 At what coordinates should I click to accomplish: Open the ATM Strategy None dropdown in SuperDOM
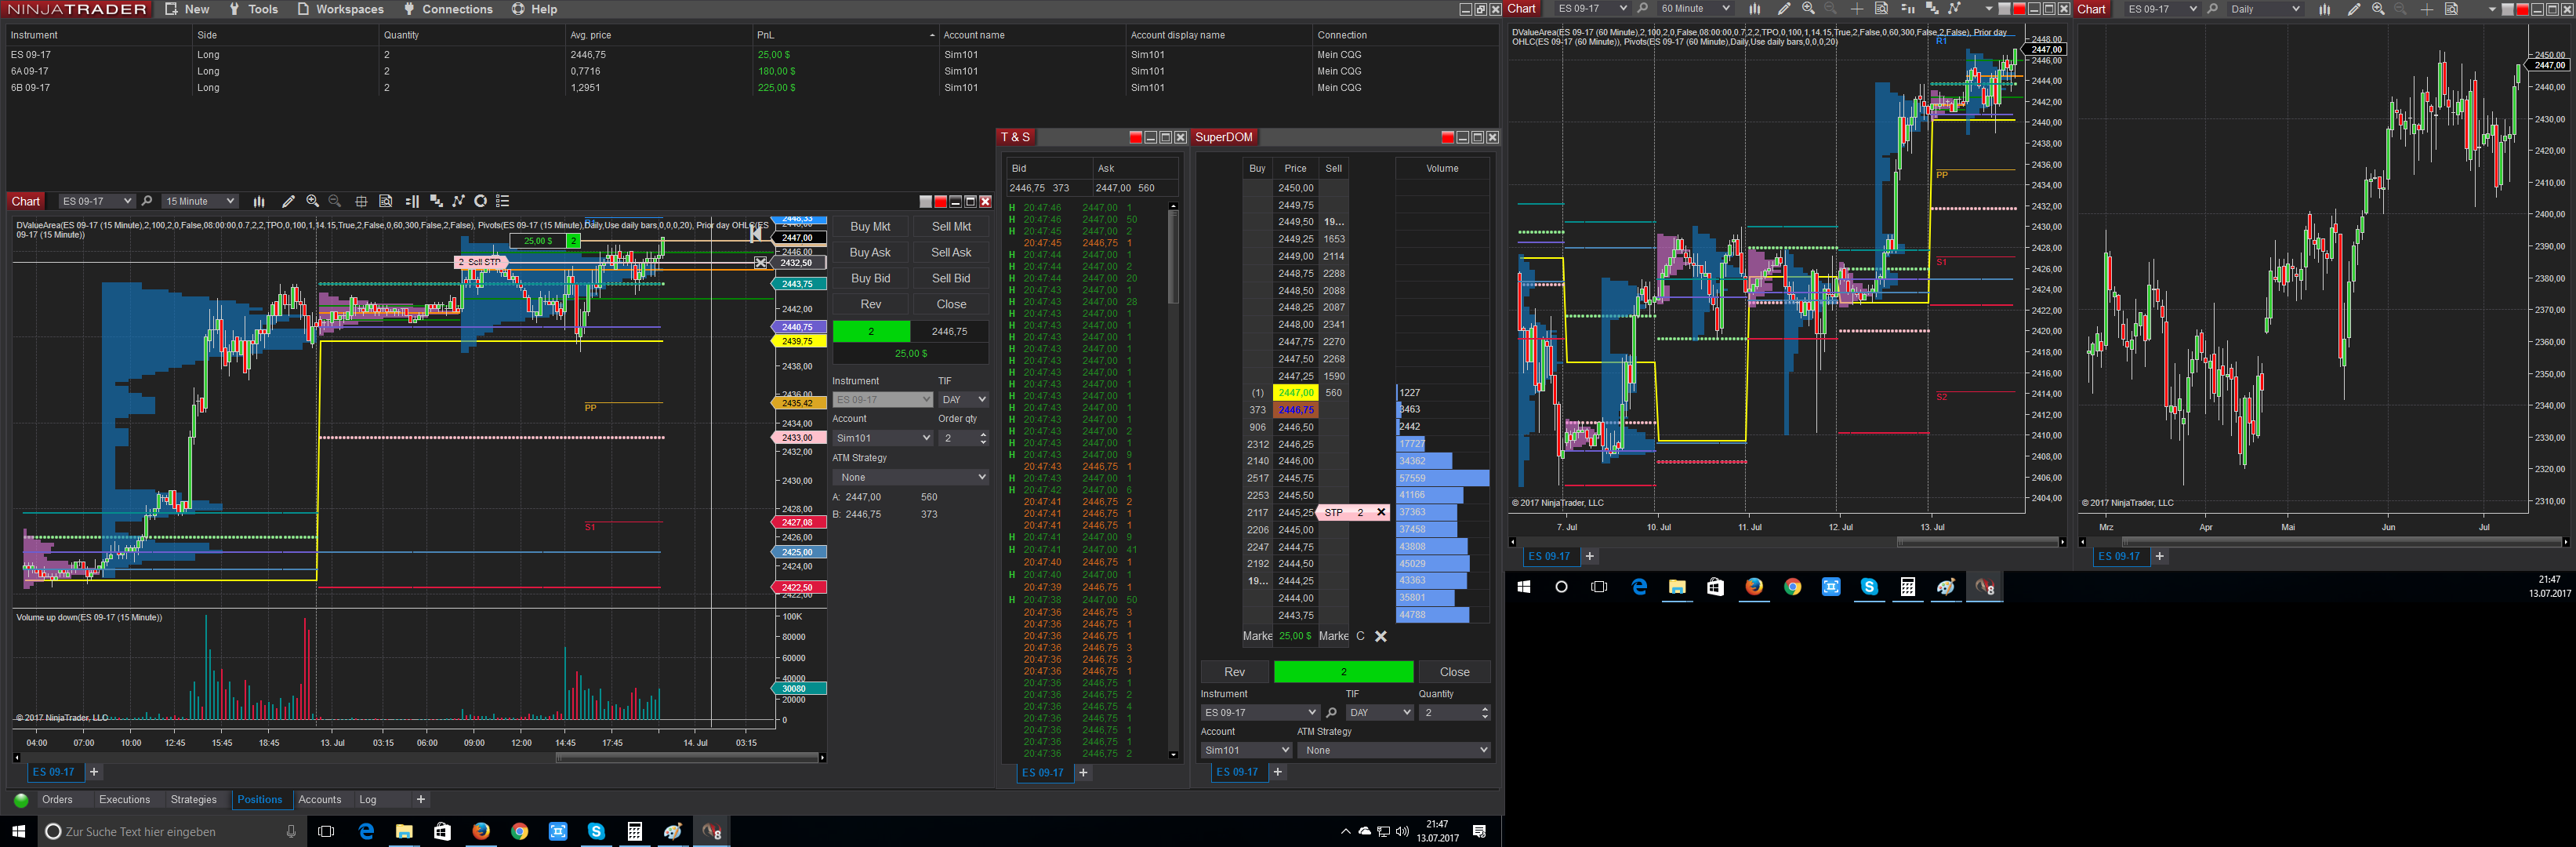point(1396,750)
